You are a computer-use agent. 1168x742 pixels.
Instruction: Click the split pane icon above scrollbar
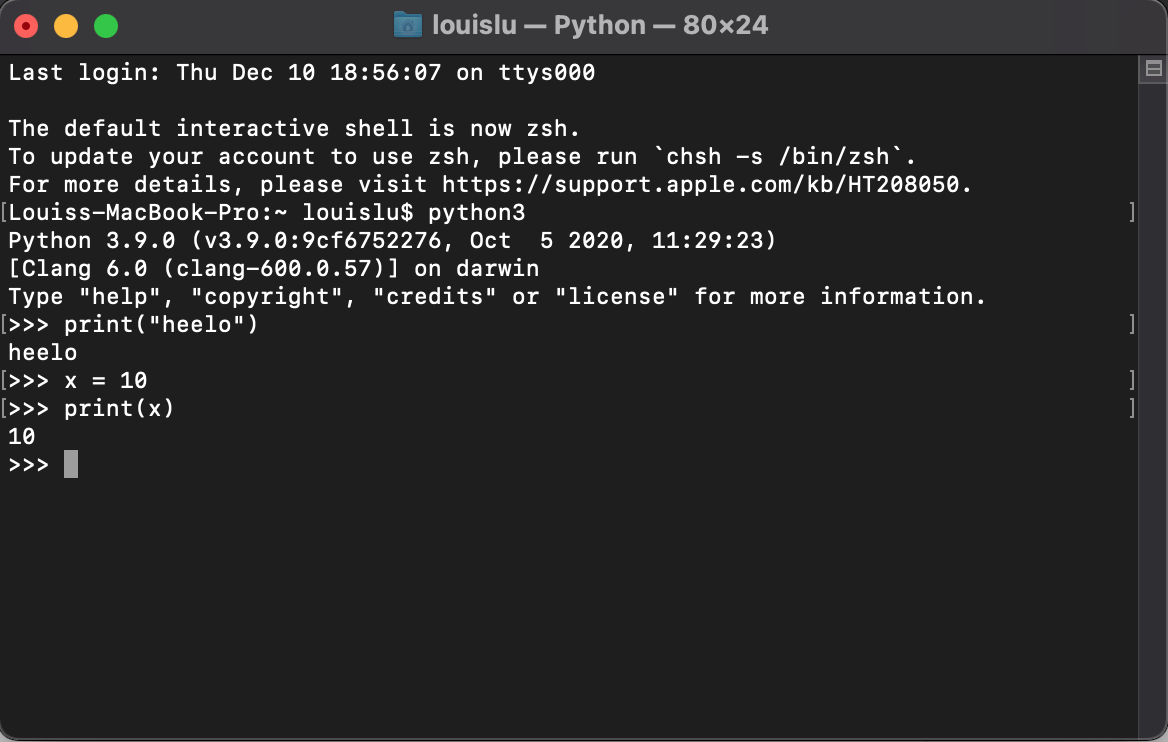[1153, 69]
